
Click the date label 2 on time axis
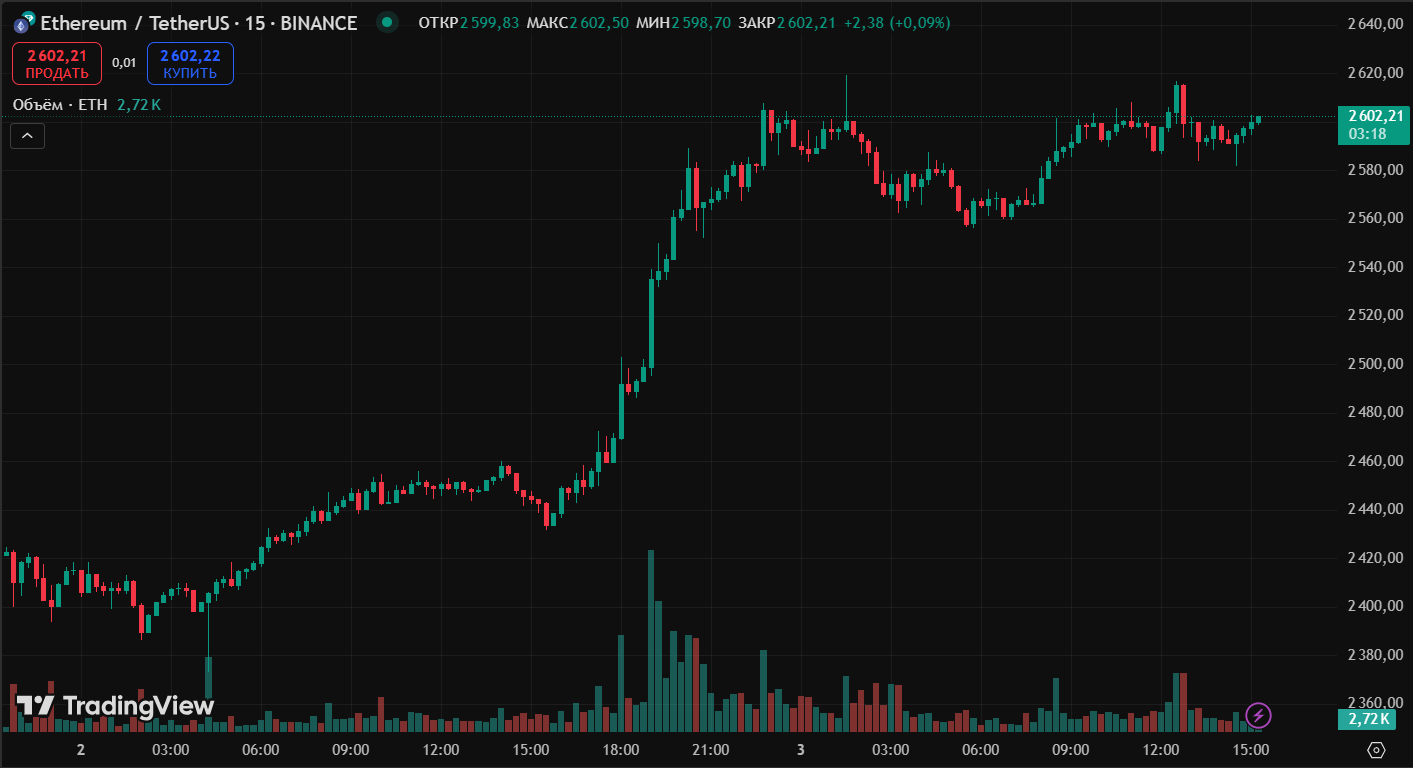tap(81, 750)
